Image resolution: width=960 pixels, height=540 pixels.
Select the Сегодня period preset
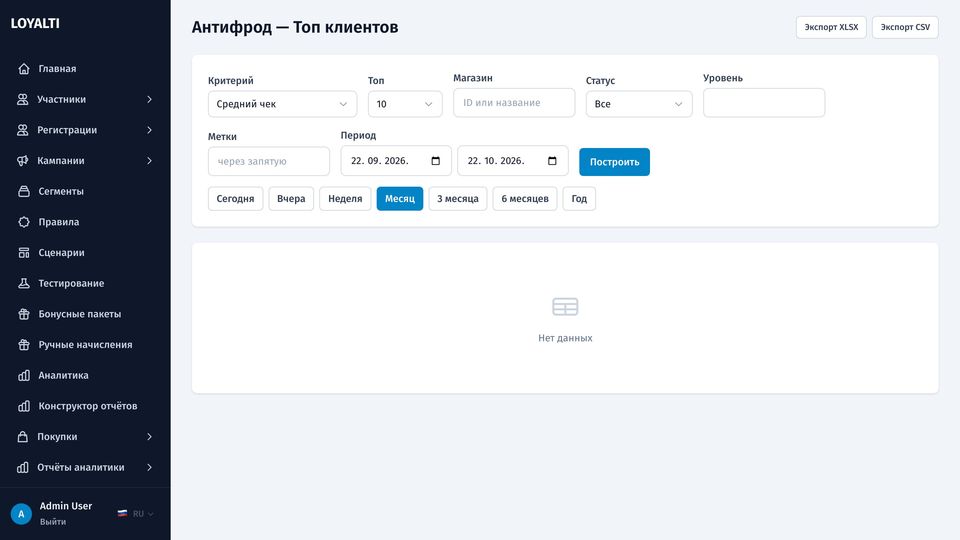click(235, 198)
